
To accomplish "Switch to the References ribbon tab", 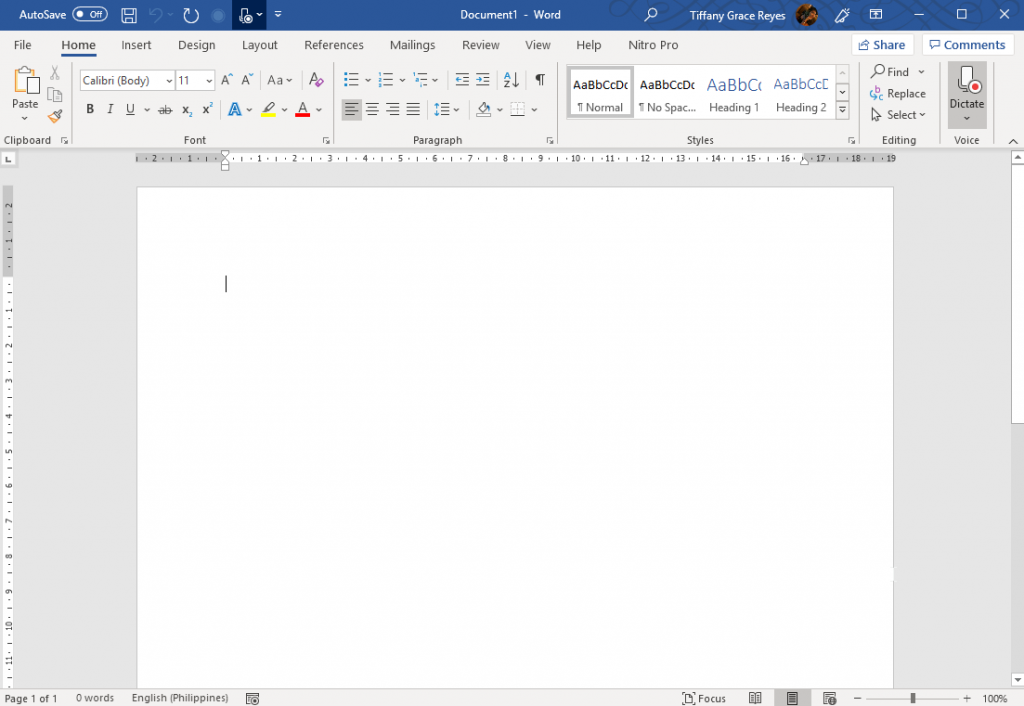I will coord(333,45).
